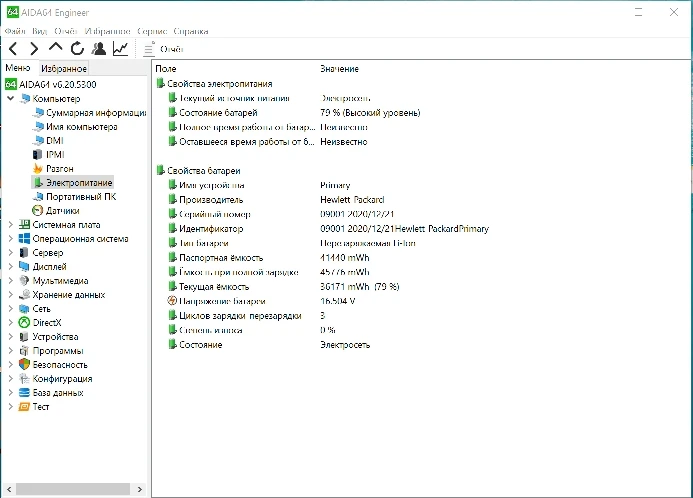Viewport: 693px width, 498px height.
Task: Click the База данных database icon
Action: pyautogui.click(x=24, y=393)
